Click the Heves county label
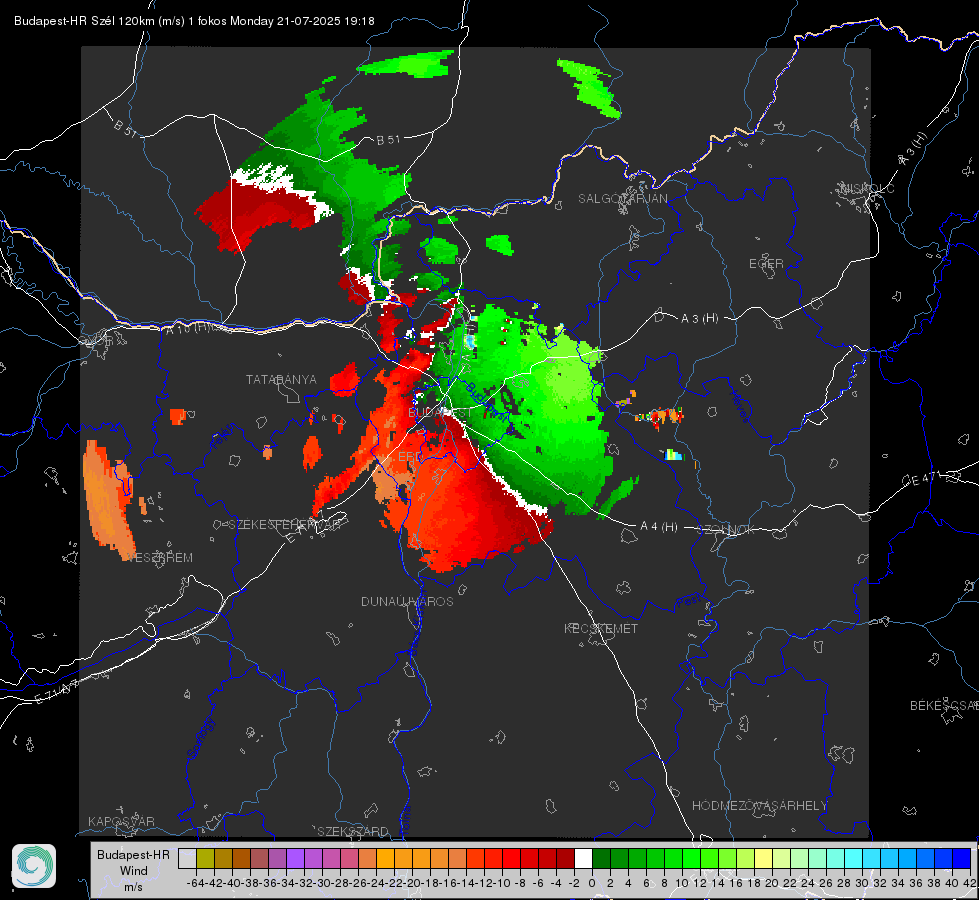 739,407
